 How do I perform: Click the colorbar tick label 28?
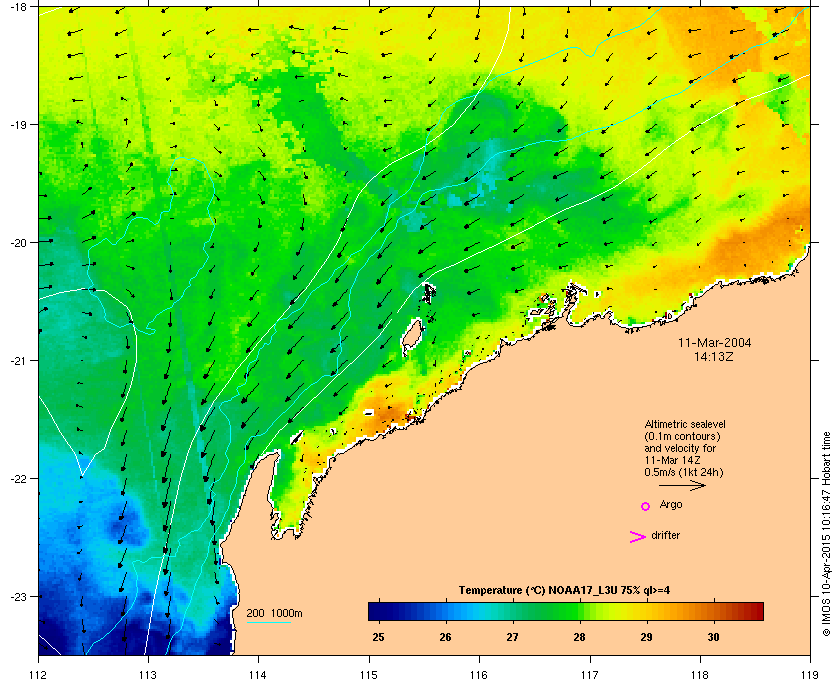pos(579,637)
